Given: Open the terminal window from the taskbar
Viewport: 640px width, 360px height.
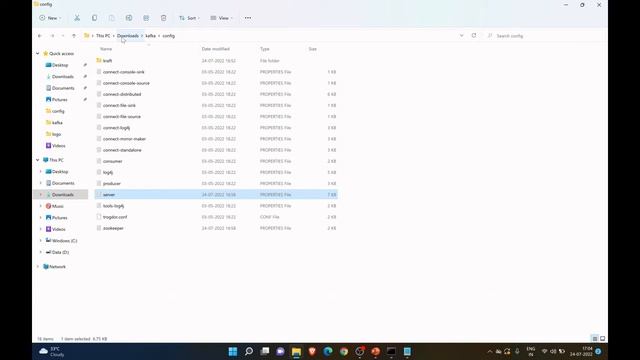Looking at the screenshot, I should click(x=391, y=351).
